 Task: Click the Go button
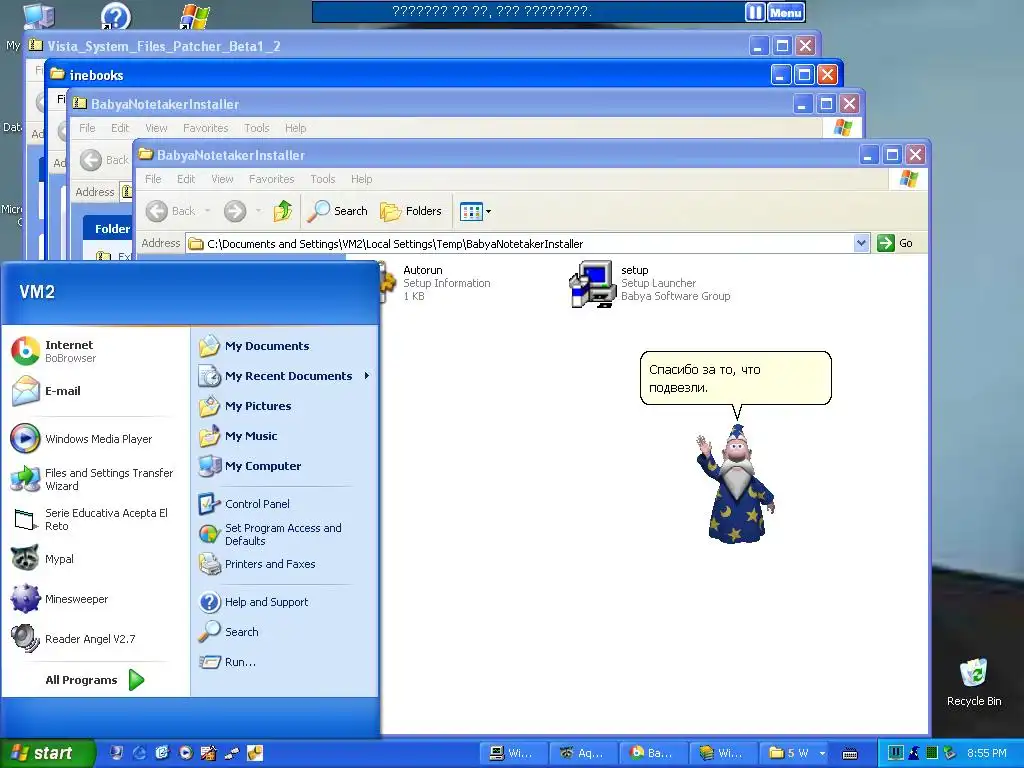pos(895,243)
